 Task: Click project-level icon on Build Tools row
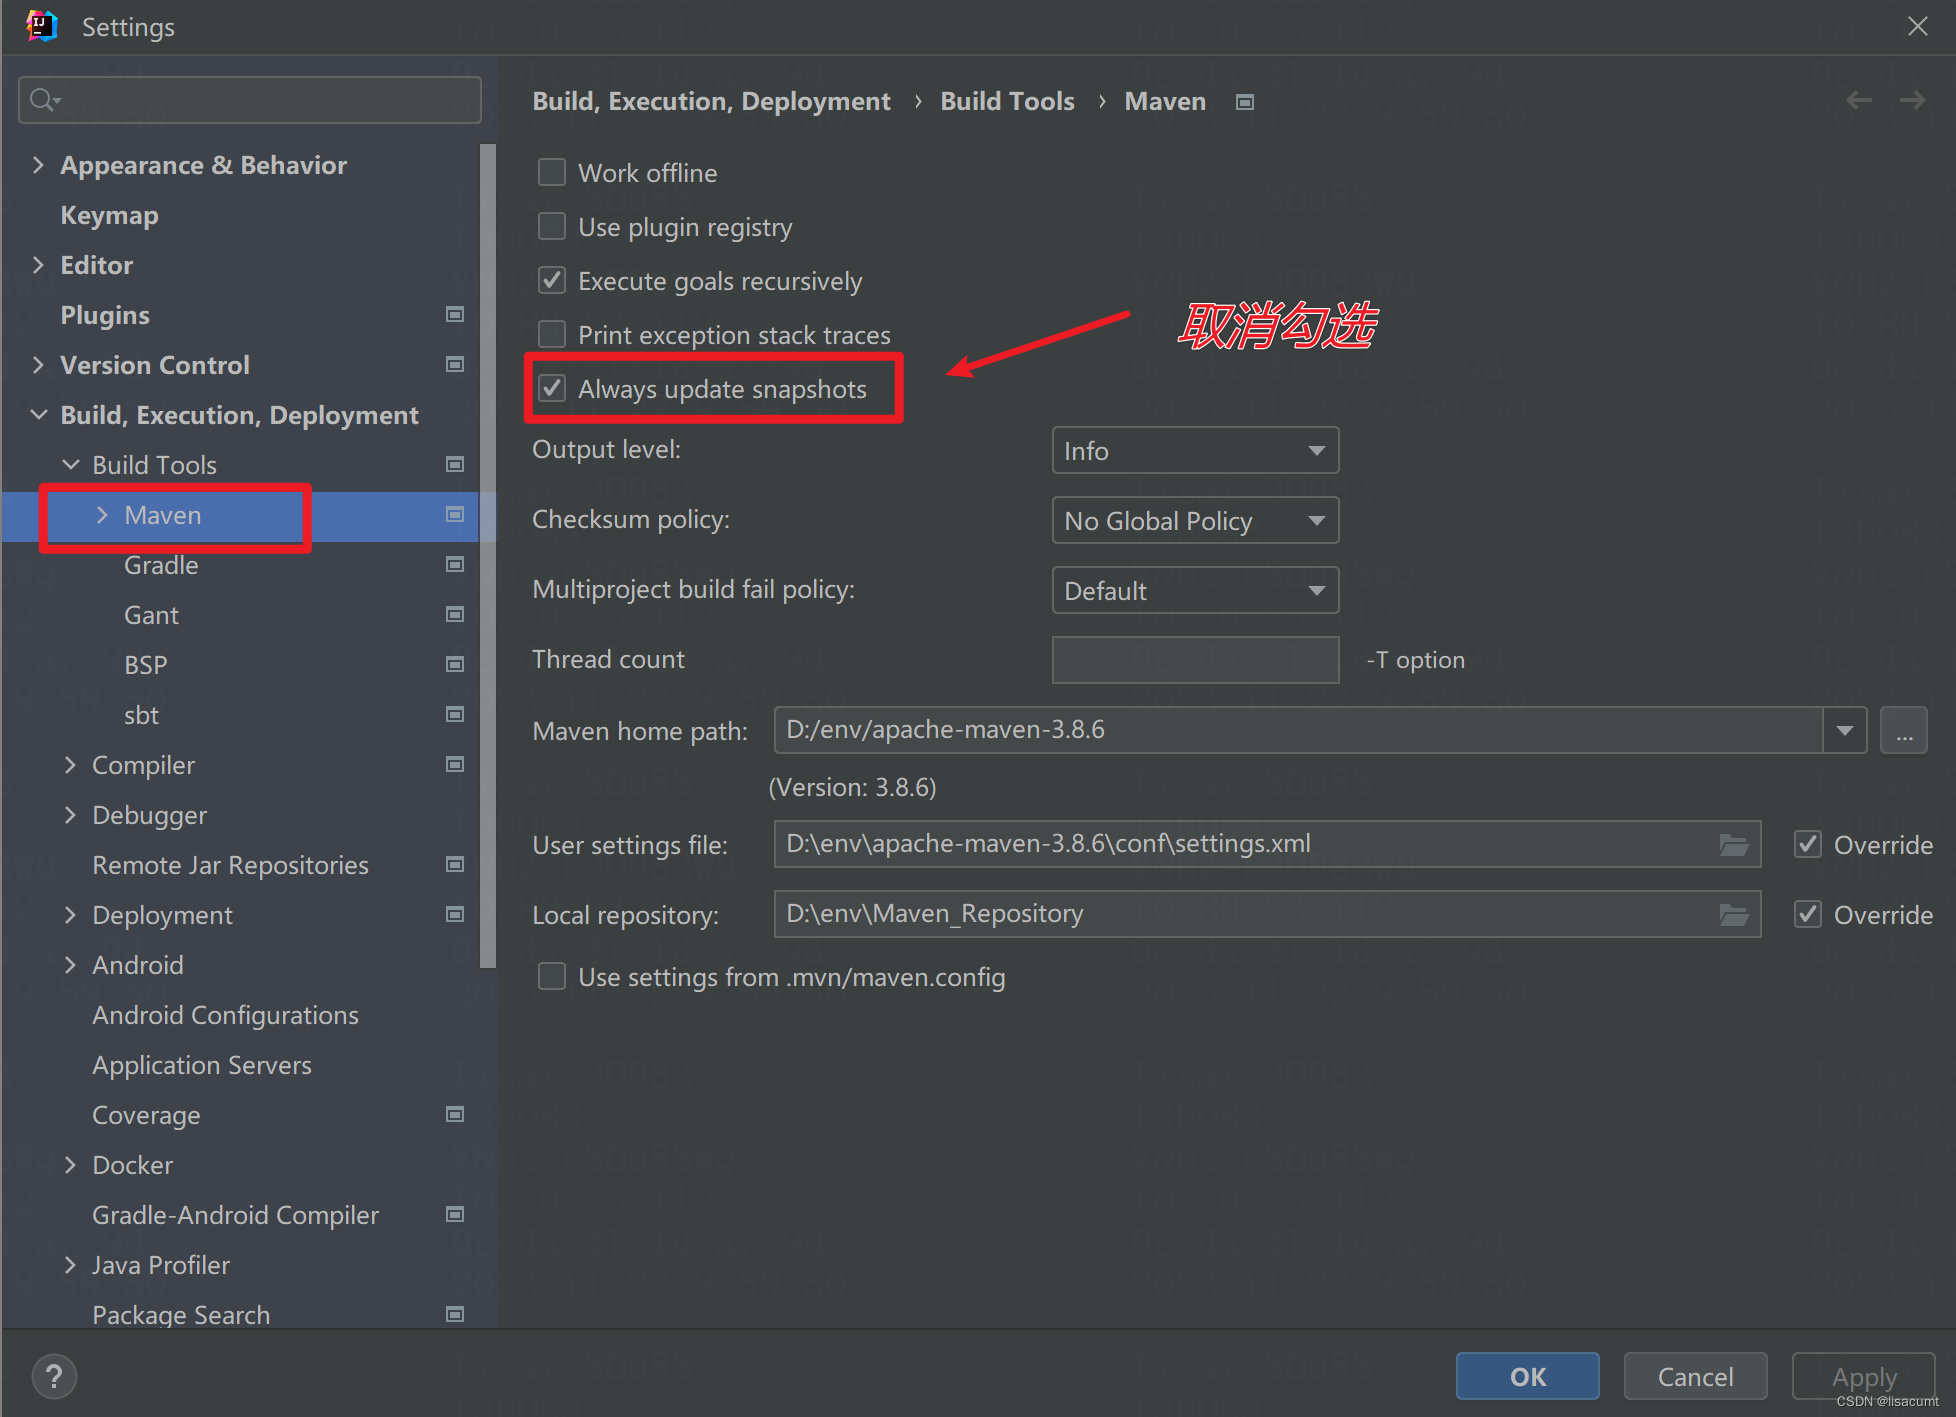[455, 464]
